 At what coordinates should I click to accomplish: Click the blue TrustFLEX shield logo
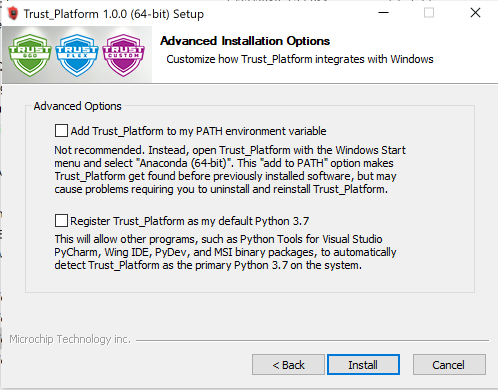point(77,55)
